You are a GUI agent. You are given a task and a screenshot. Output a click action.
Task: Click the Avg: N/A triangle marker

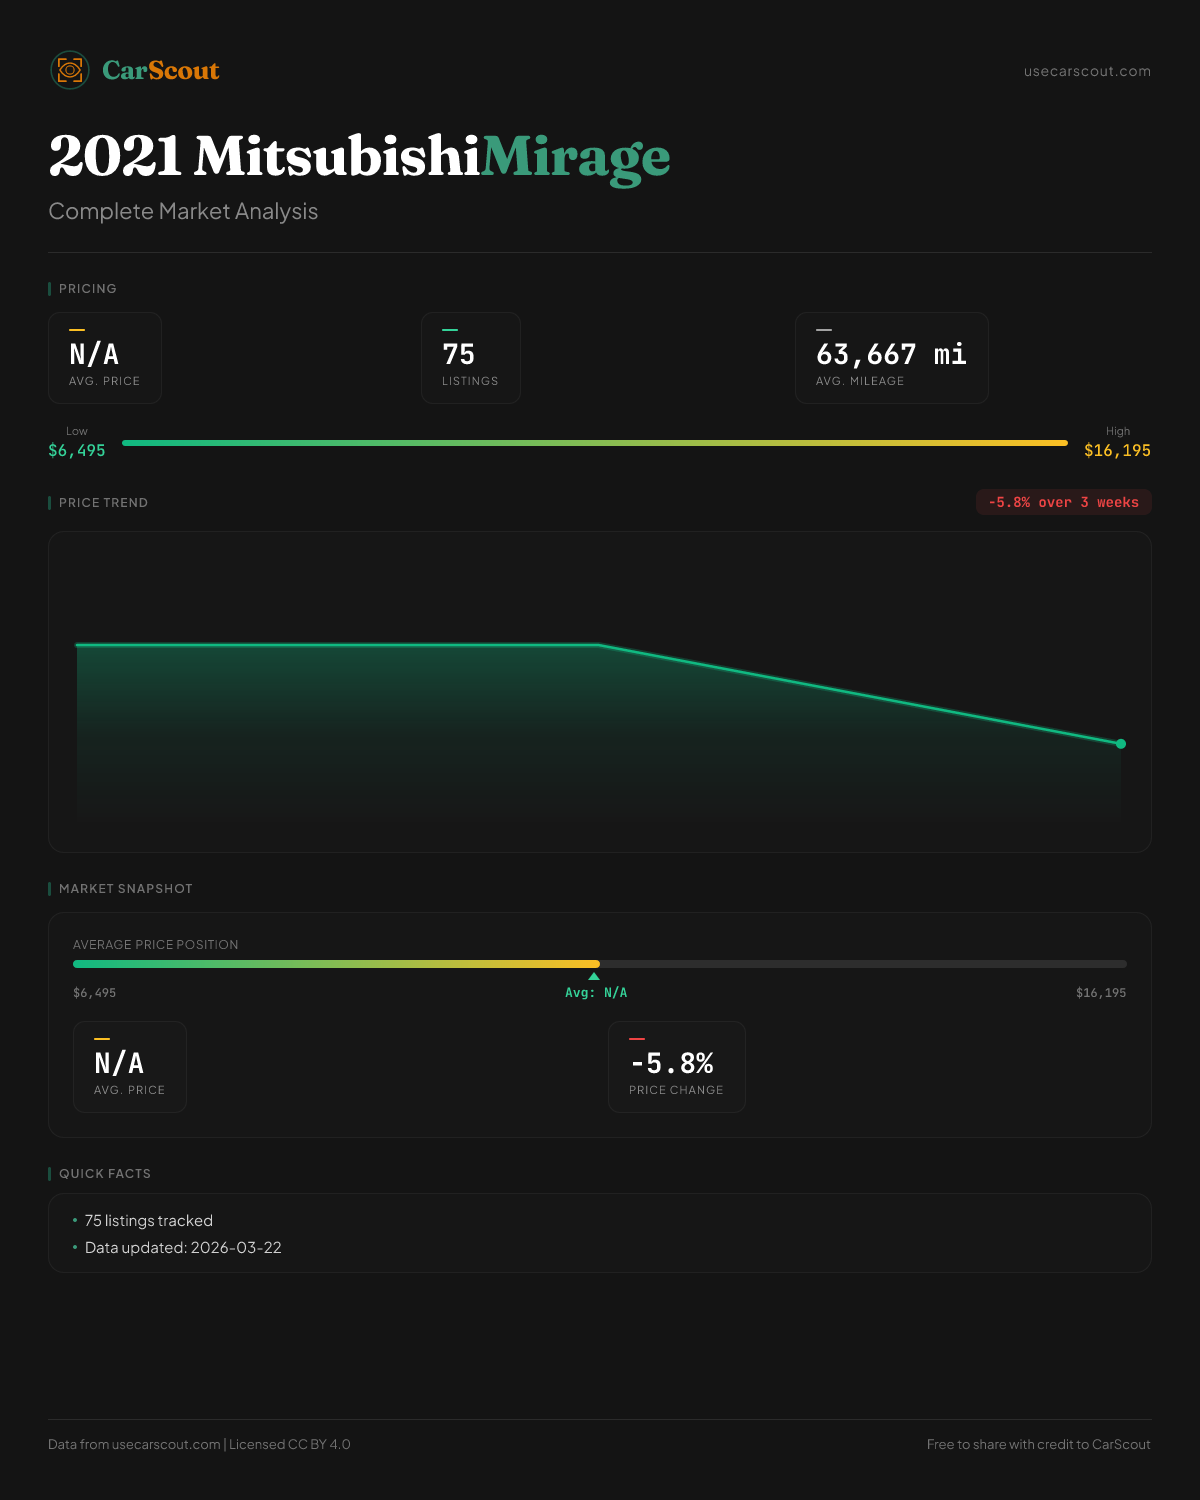(594, 977)
